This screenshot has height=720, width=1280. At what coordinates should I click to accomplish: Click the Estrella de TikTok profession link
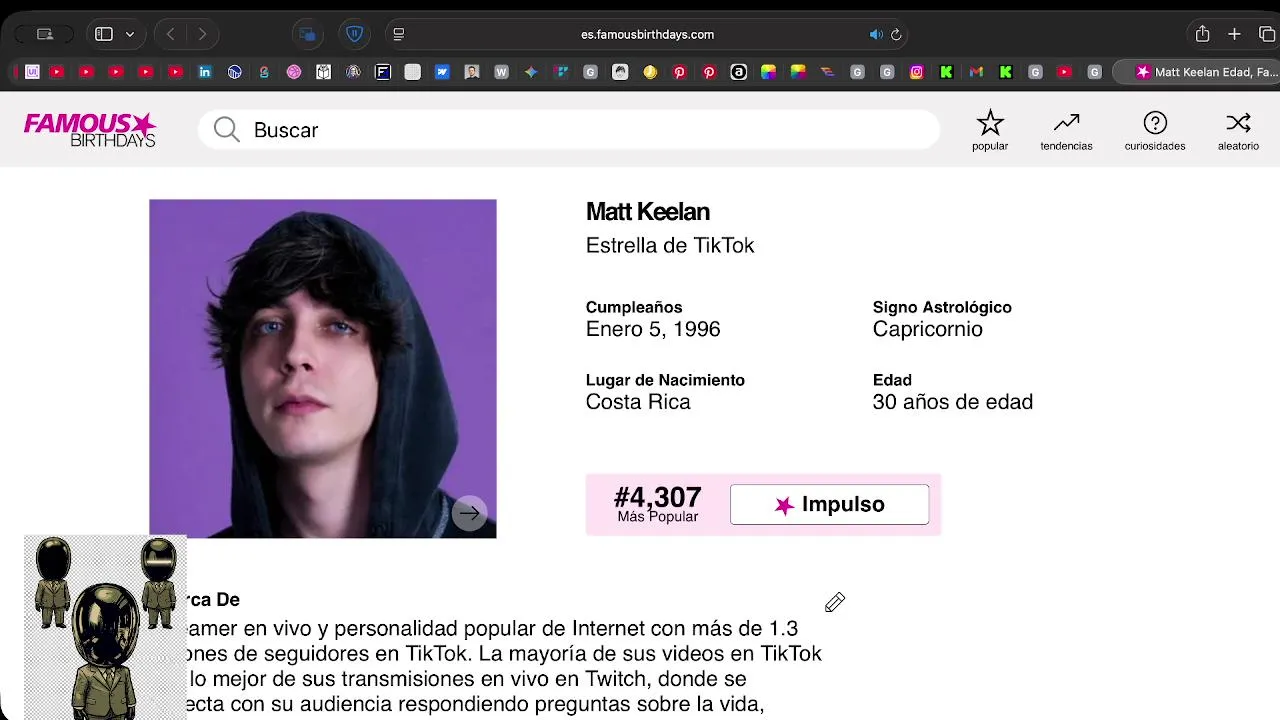(x=670, y=245)
